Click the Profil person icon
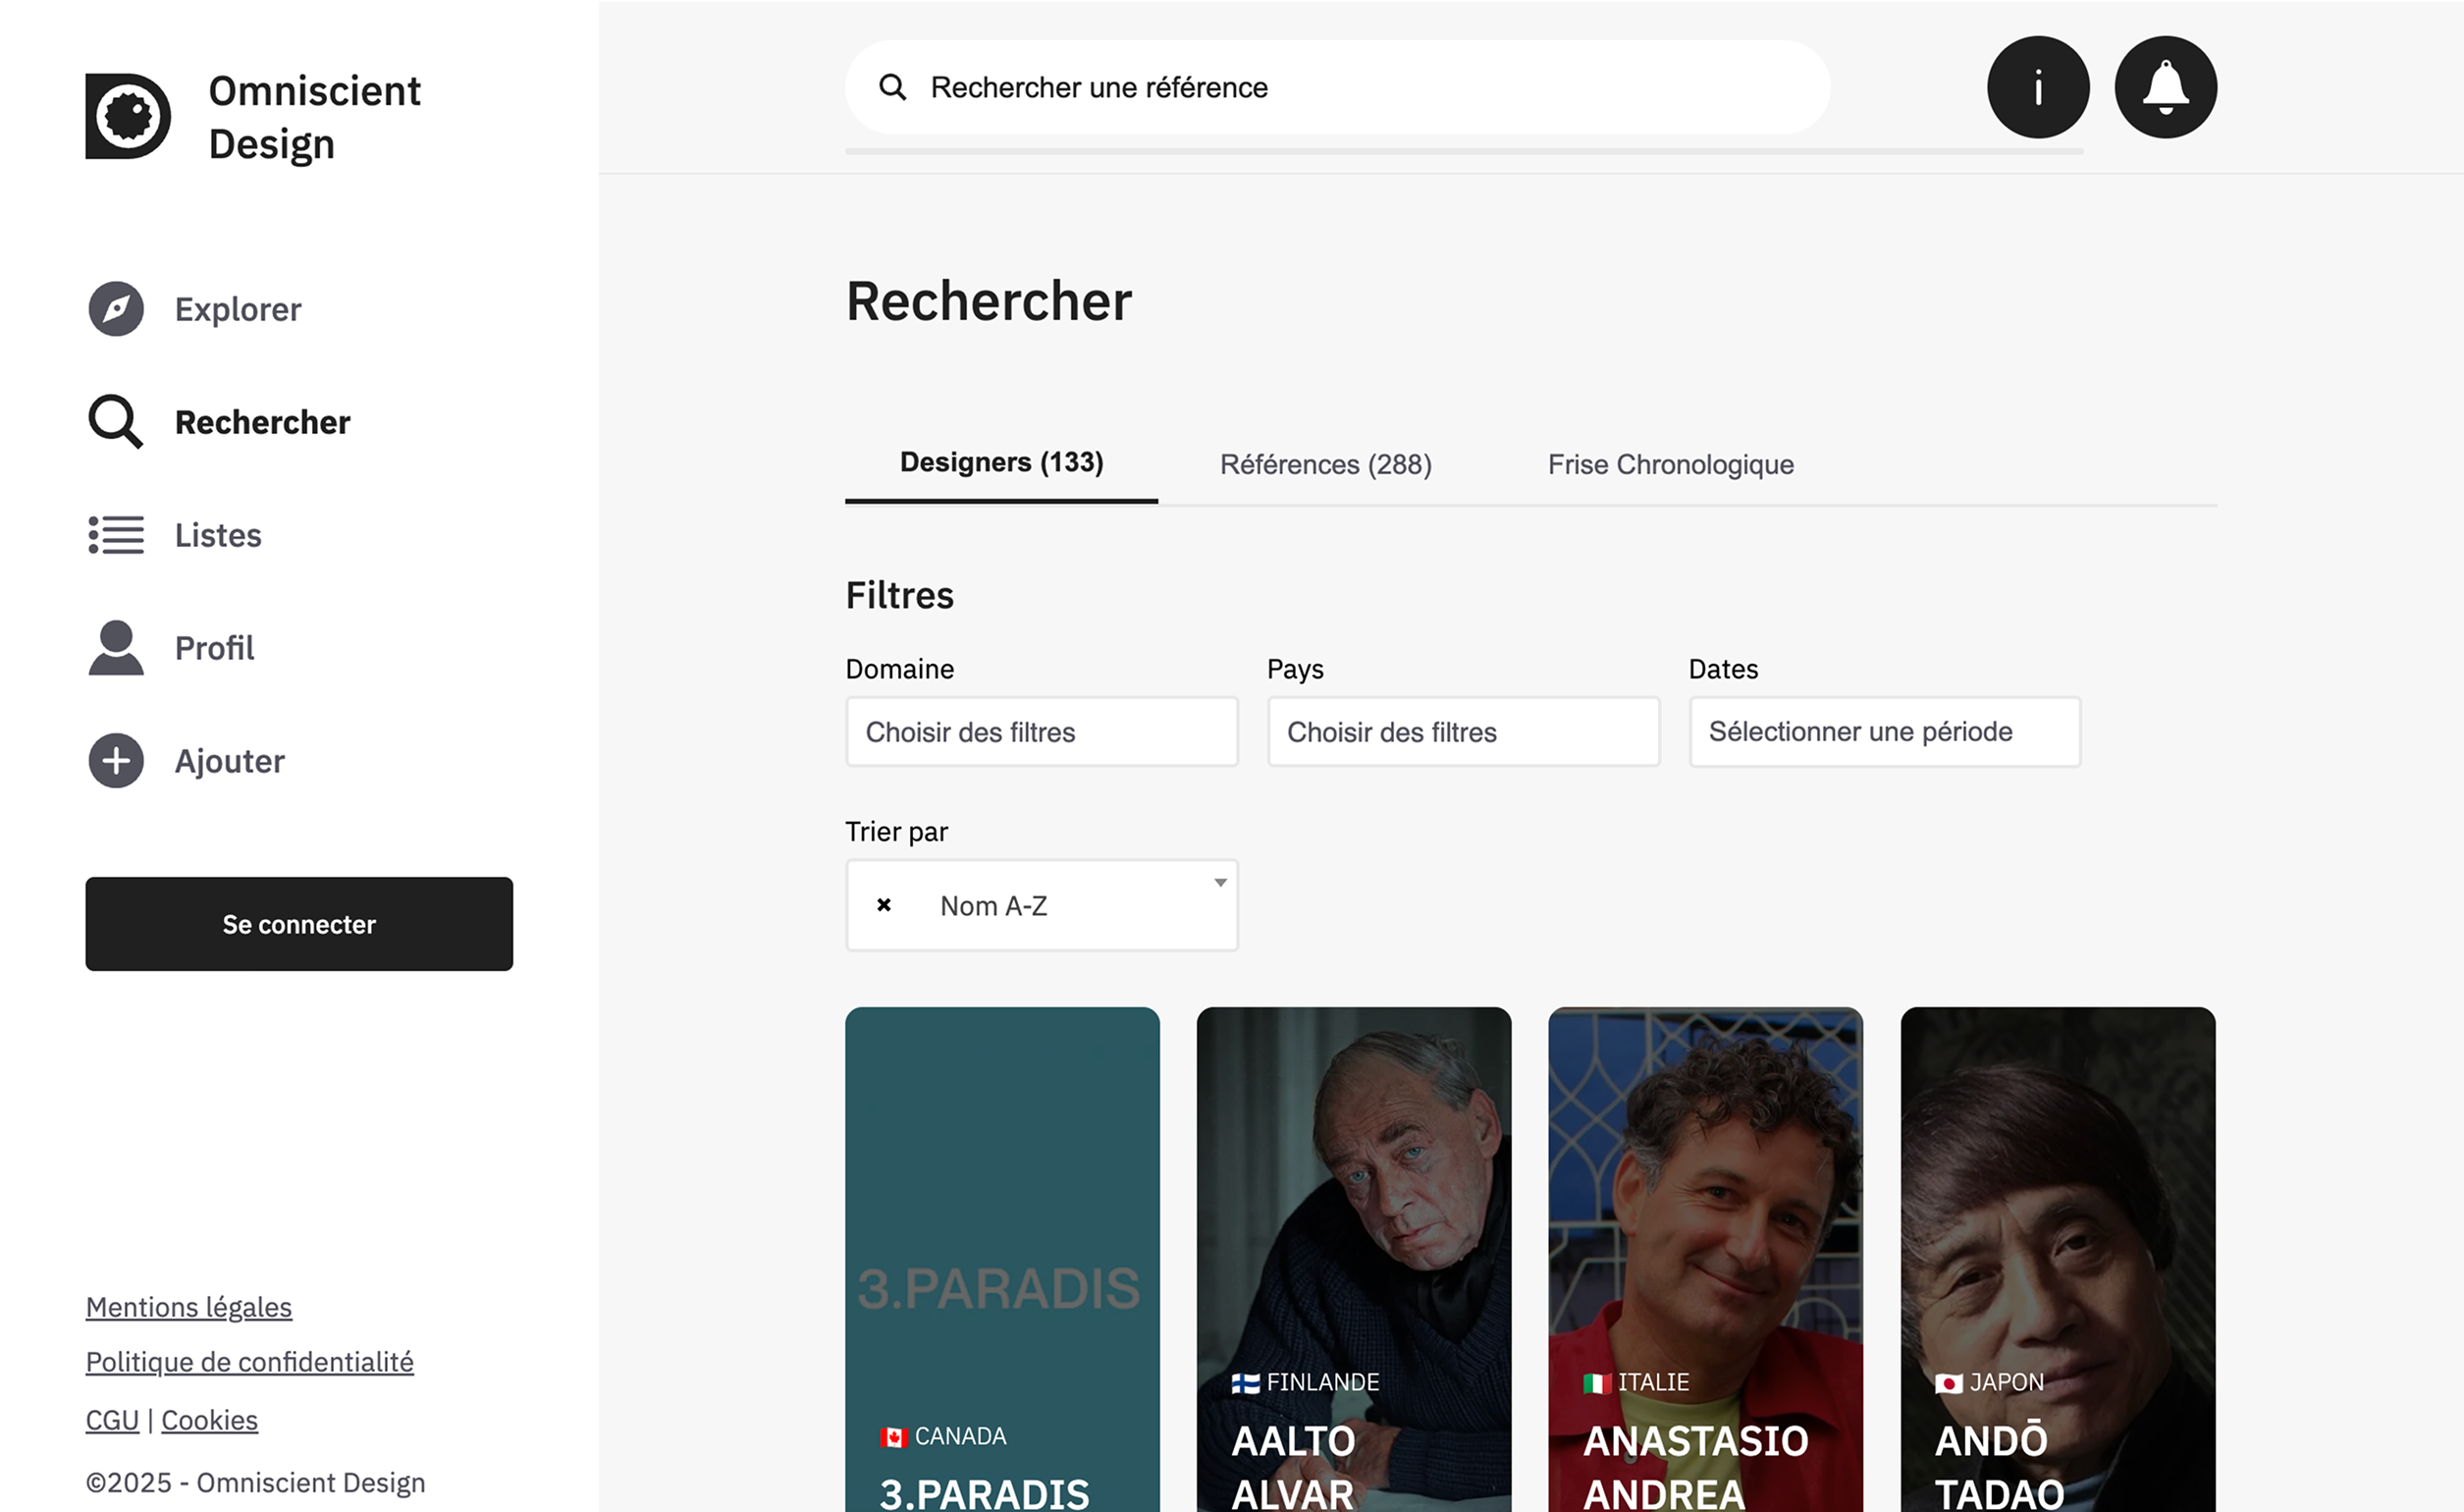This screenshot has height=1512, width=2464. pyautogui.click(x=116, y=648)
